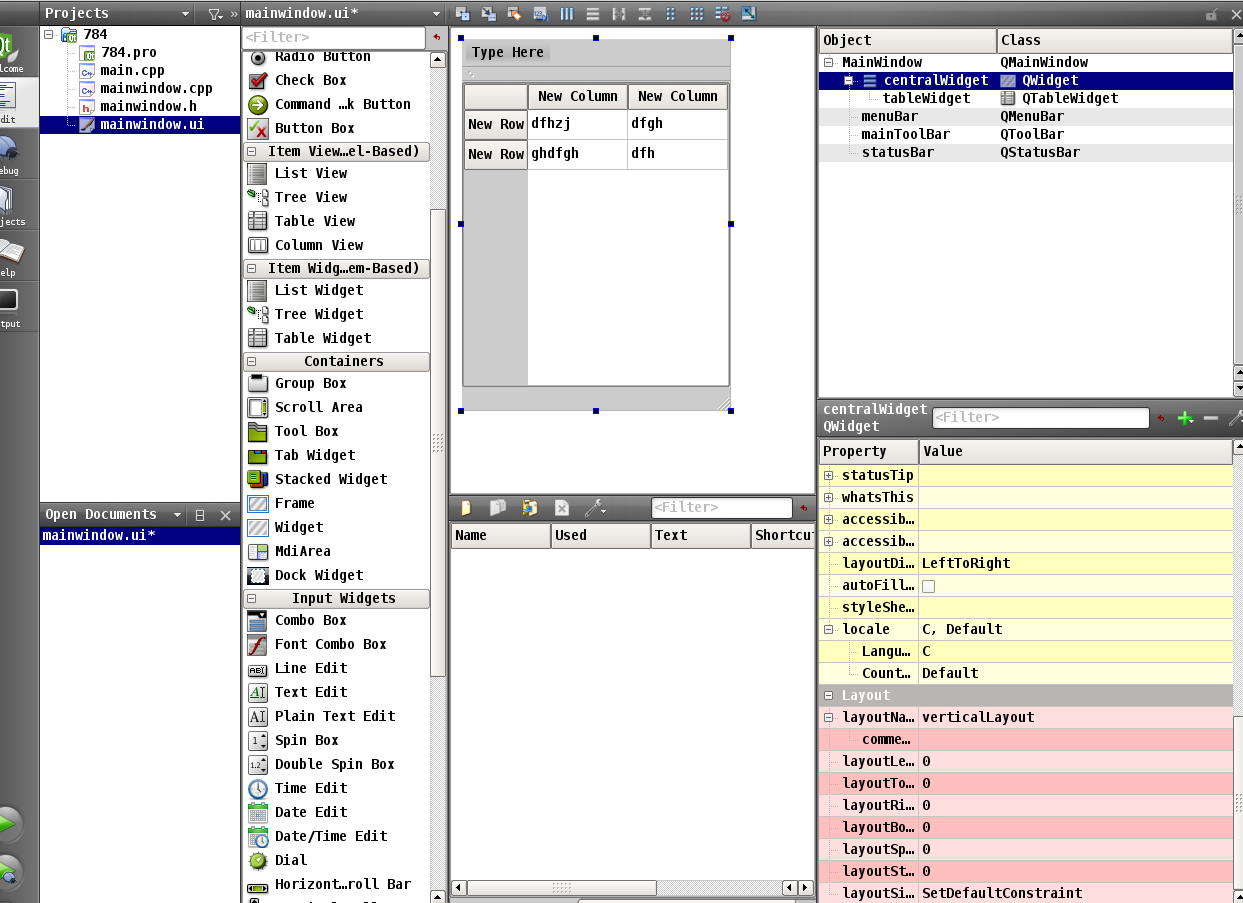The image size is (1243, 903).
Task: Select mainwindow.h in project tree
Action: click(148, 106)
